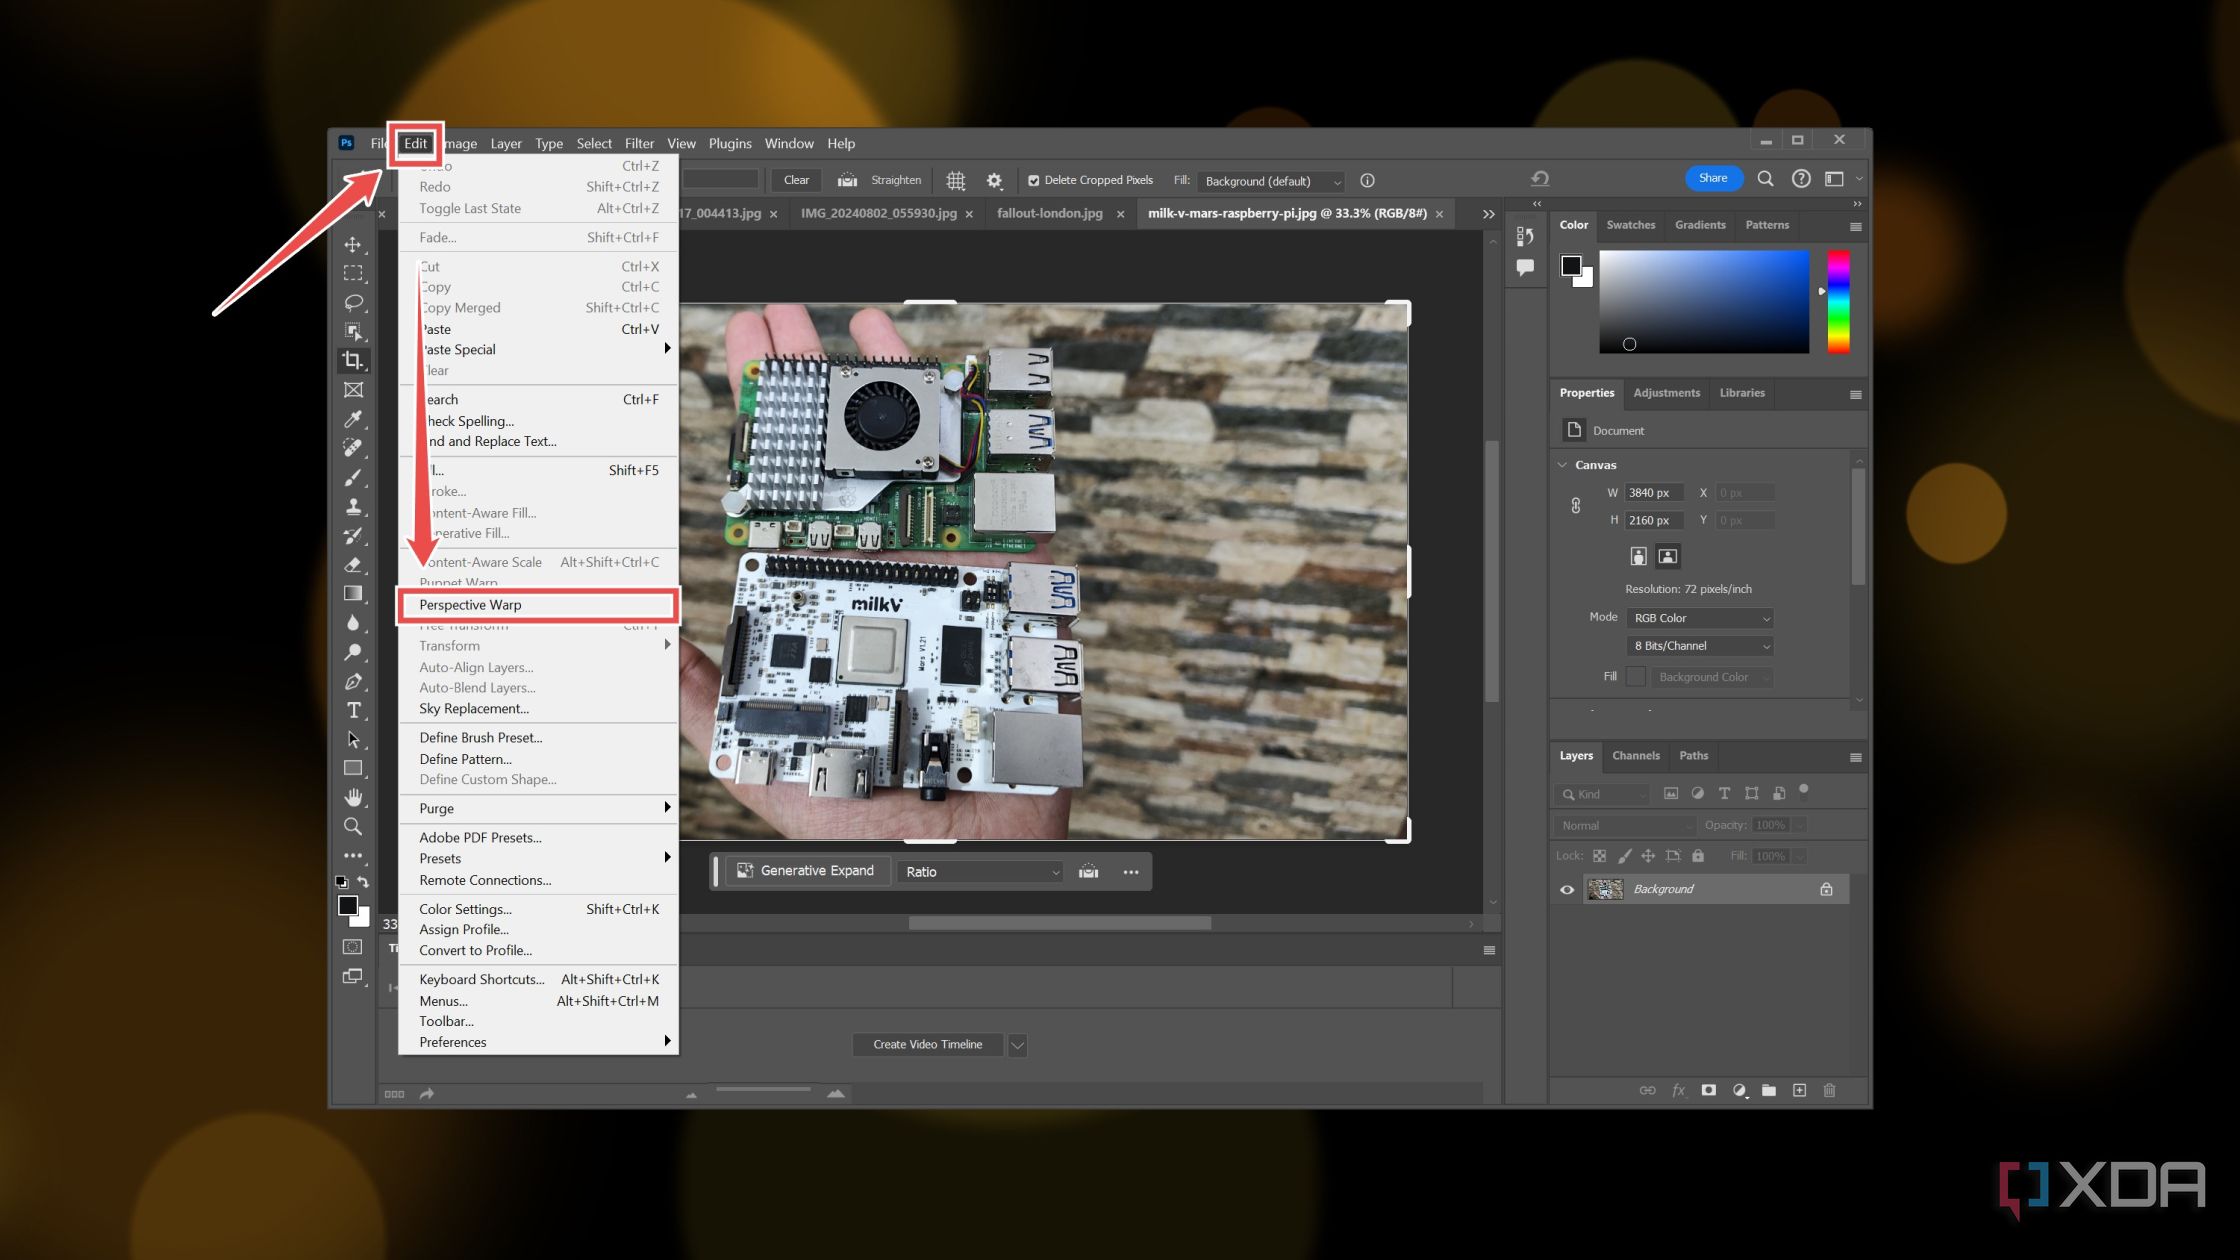Click the canvas width input field

click(x=1654, y=493)
